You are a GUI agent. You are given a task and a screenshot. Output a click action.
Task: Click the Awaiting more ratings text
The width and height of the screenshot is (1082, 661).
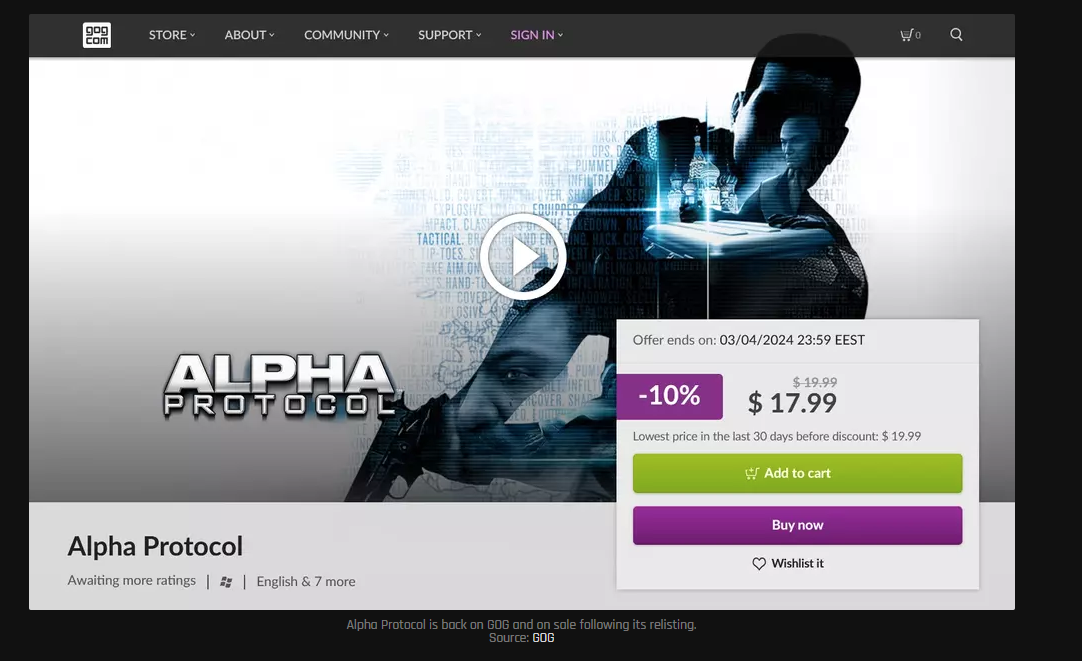(131, 580)
